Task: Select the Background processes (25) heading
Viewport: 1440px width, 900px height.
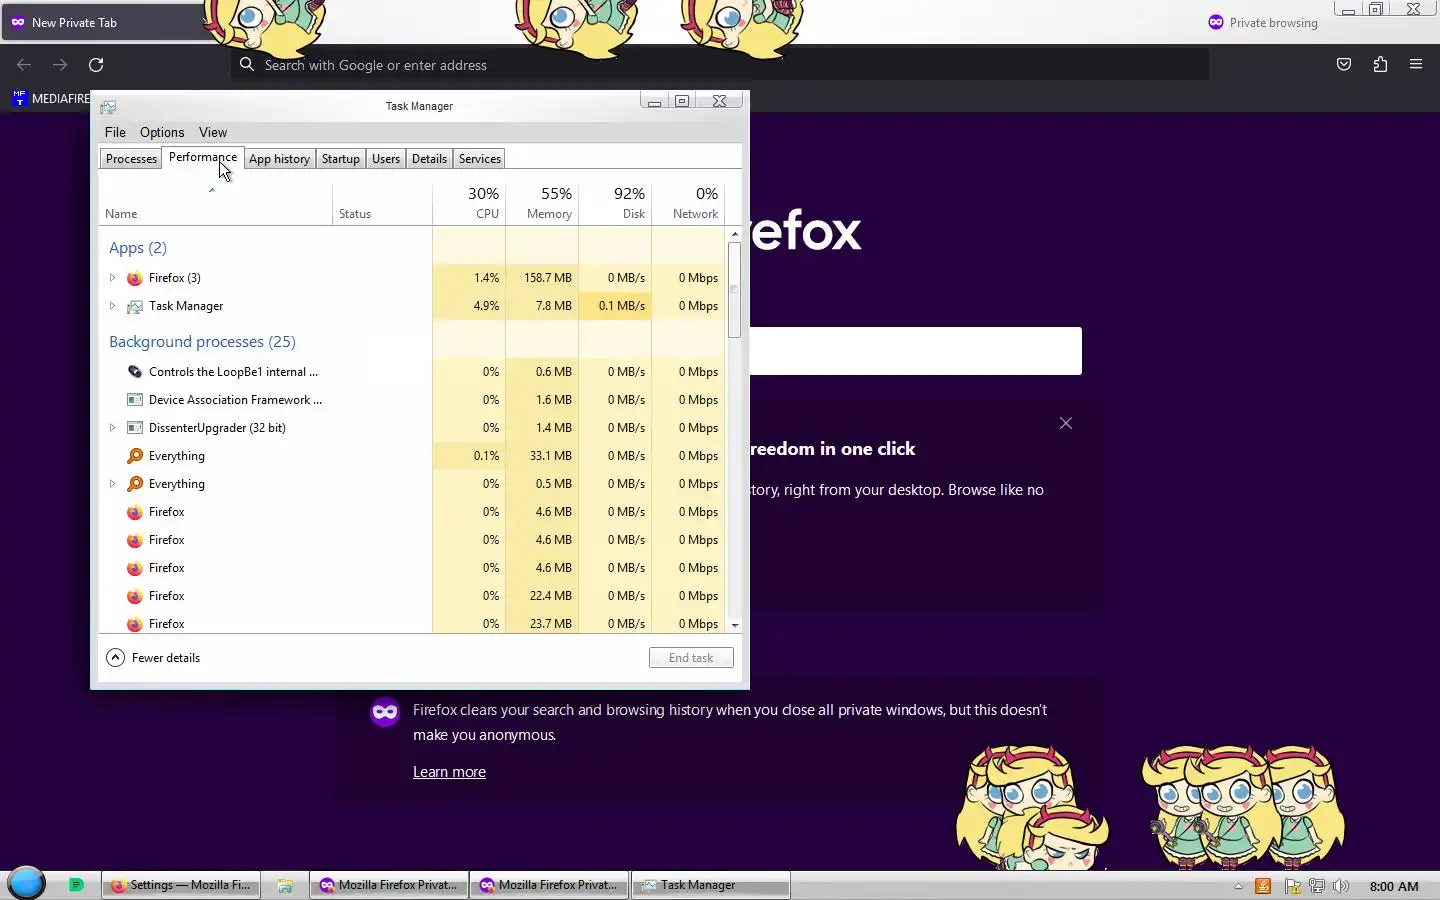Action: point(202,342)
